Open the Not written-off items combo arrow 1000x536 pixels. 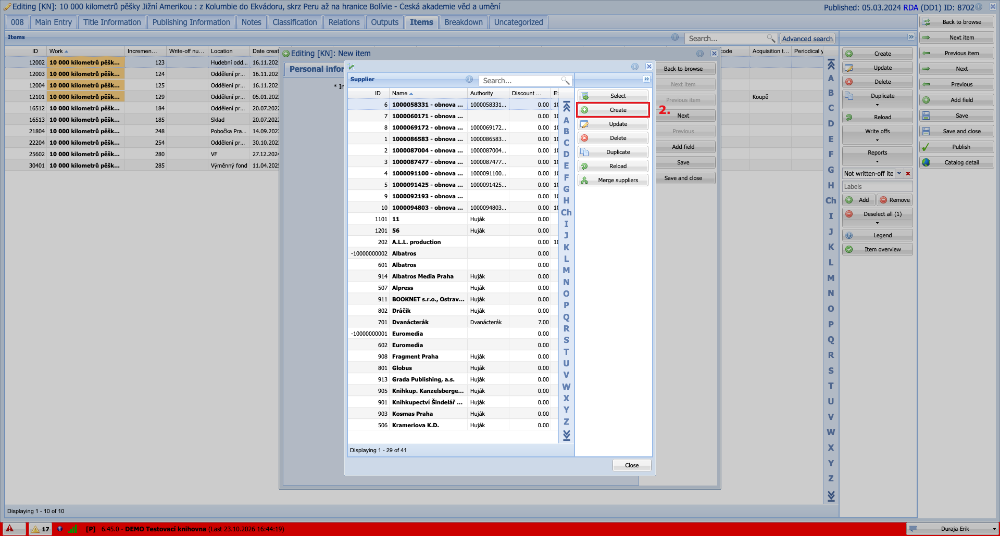[x=899, y=174]
